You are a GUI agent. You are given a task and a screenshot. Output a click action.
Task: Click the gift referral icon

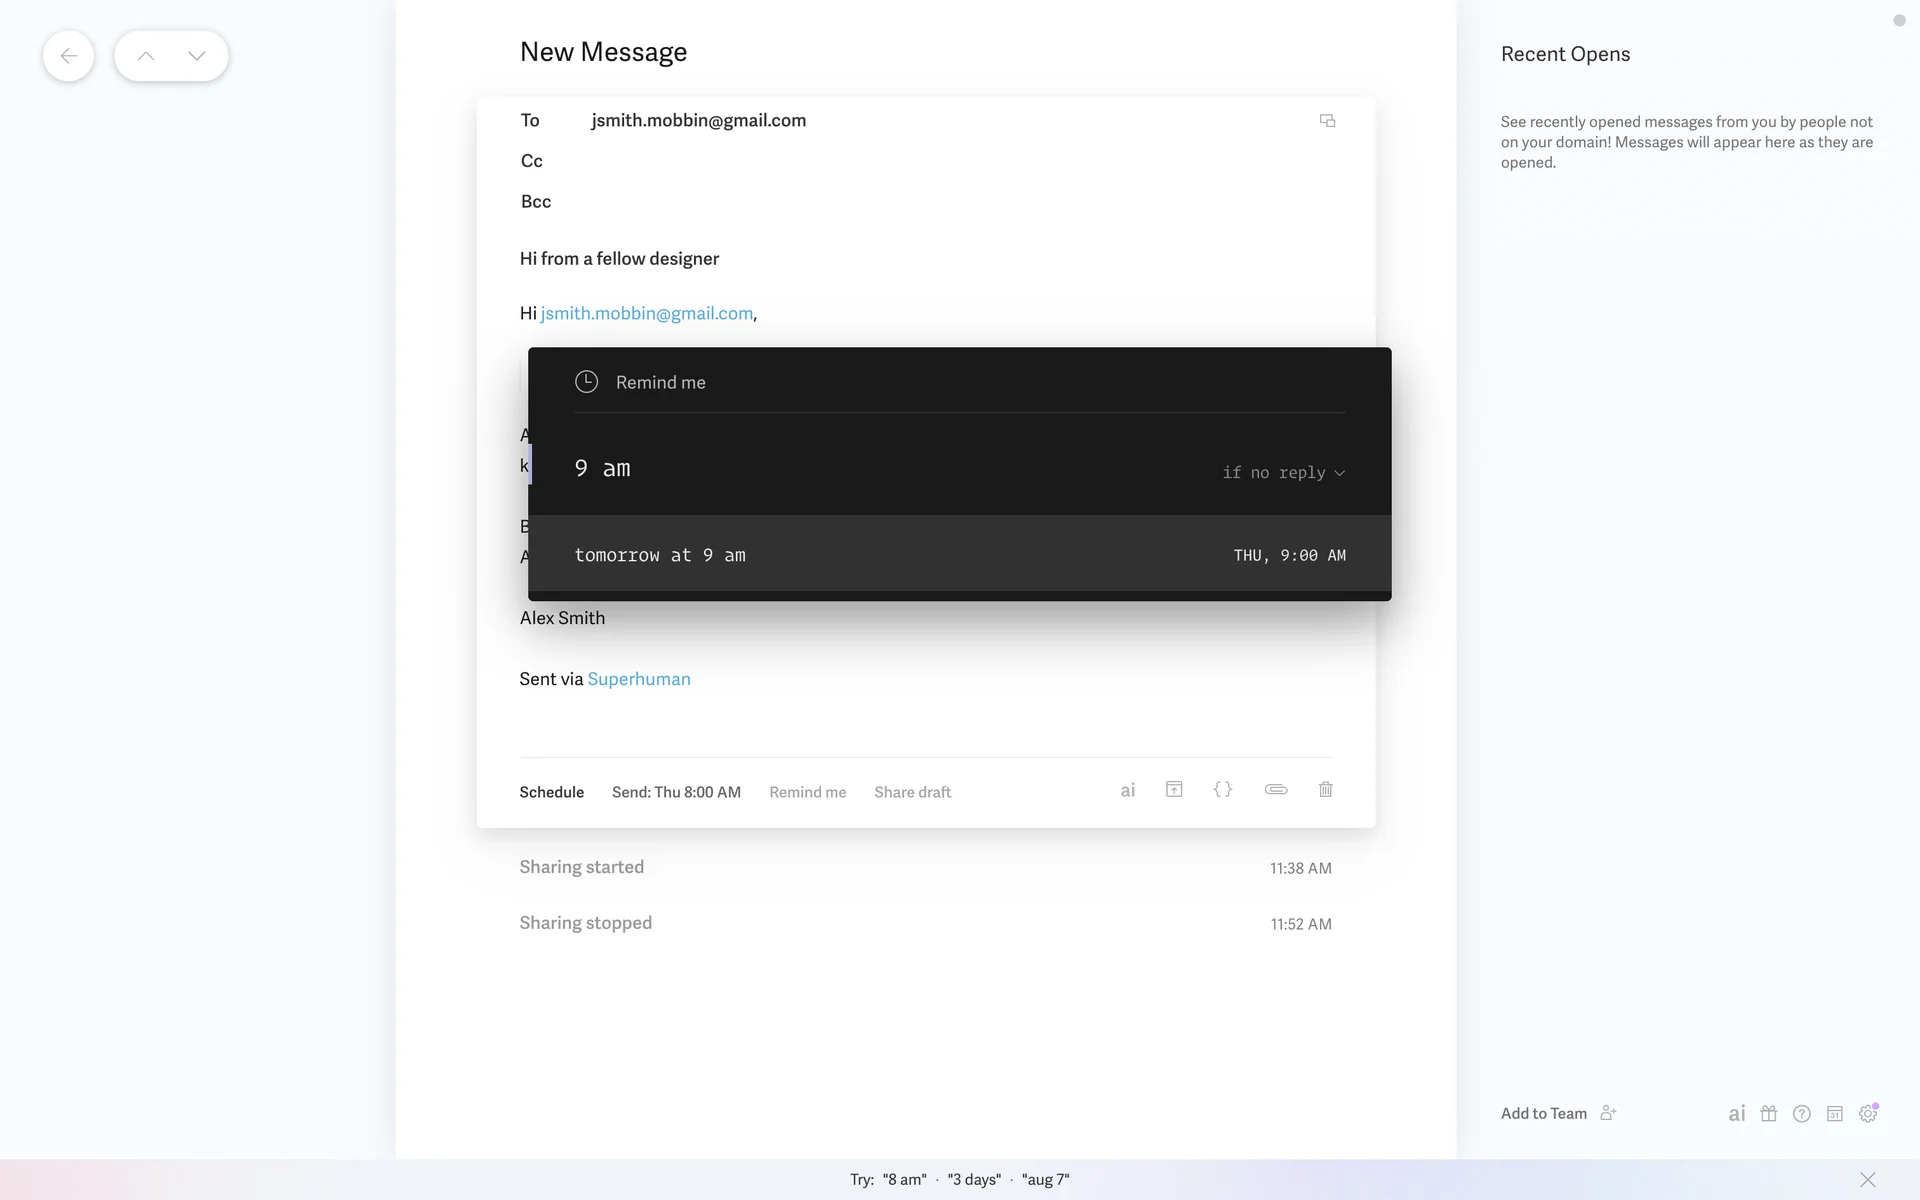pos(1768,1113)
